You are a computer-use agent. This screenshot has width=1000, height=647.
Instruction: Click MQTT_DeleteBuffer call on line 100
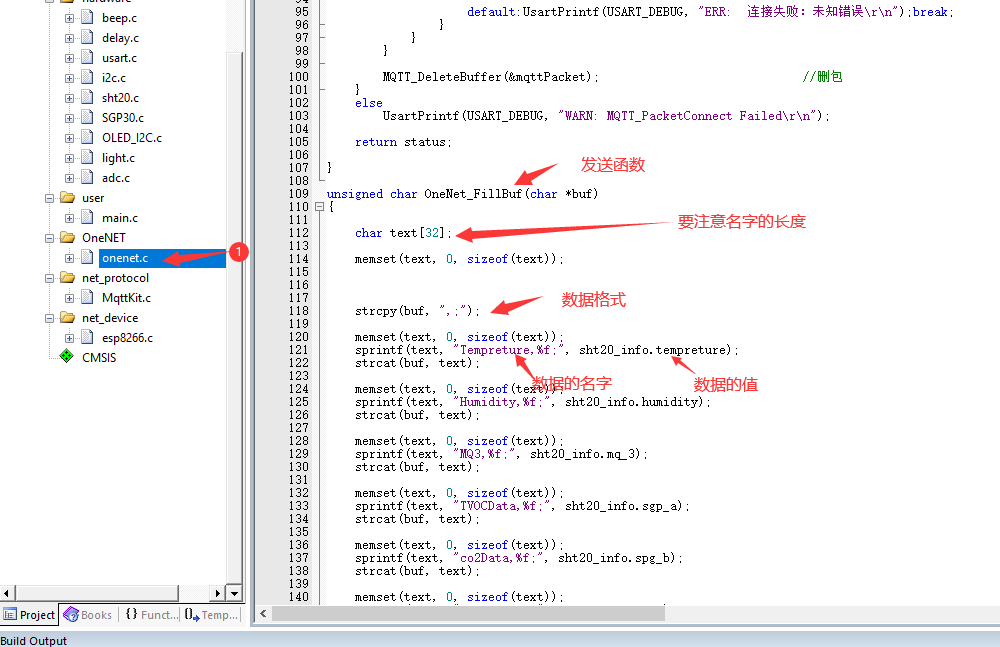click(490, 77)
